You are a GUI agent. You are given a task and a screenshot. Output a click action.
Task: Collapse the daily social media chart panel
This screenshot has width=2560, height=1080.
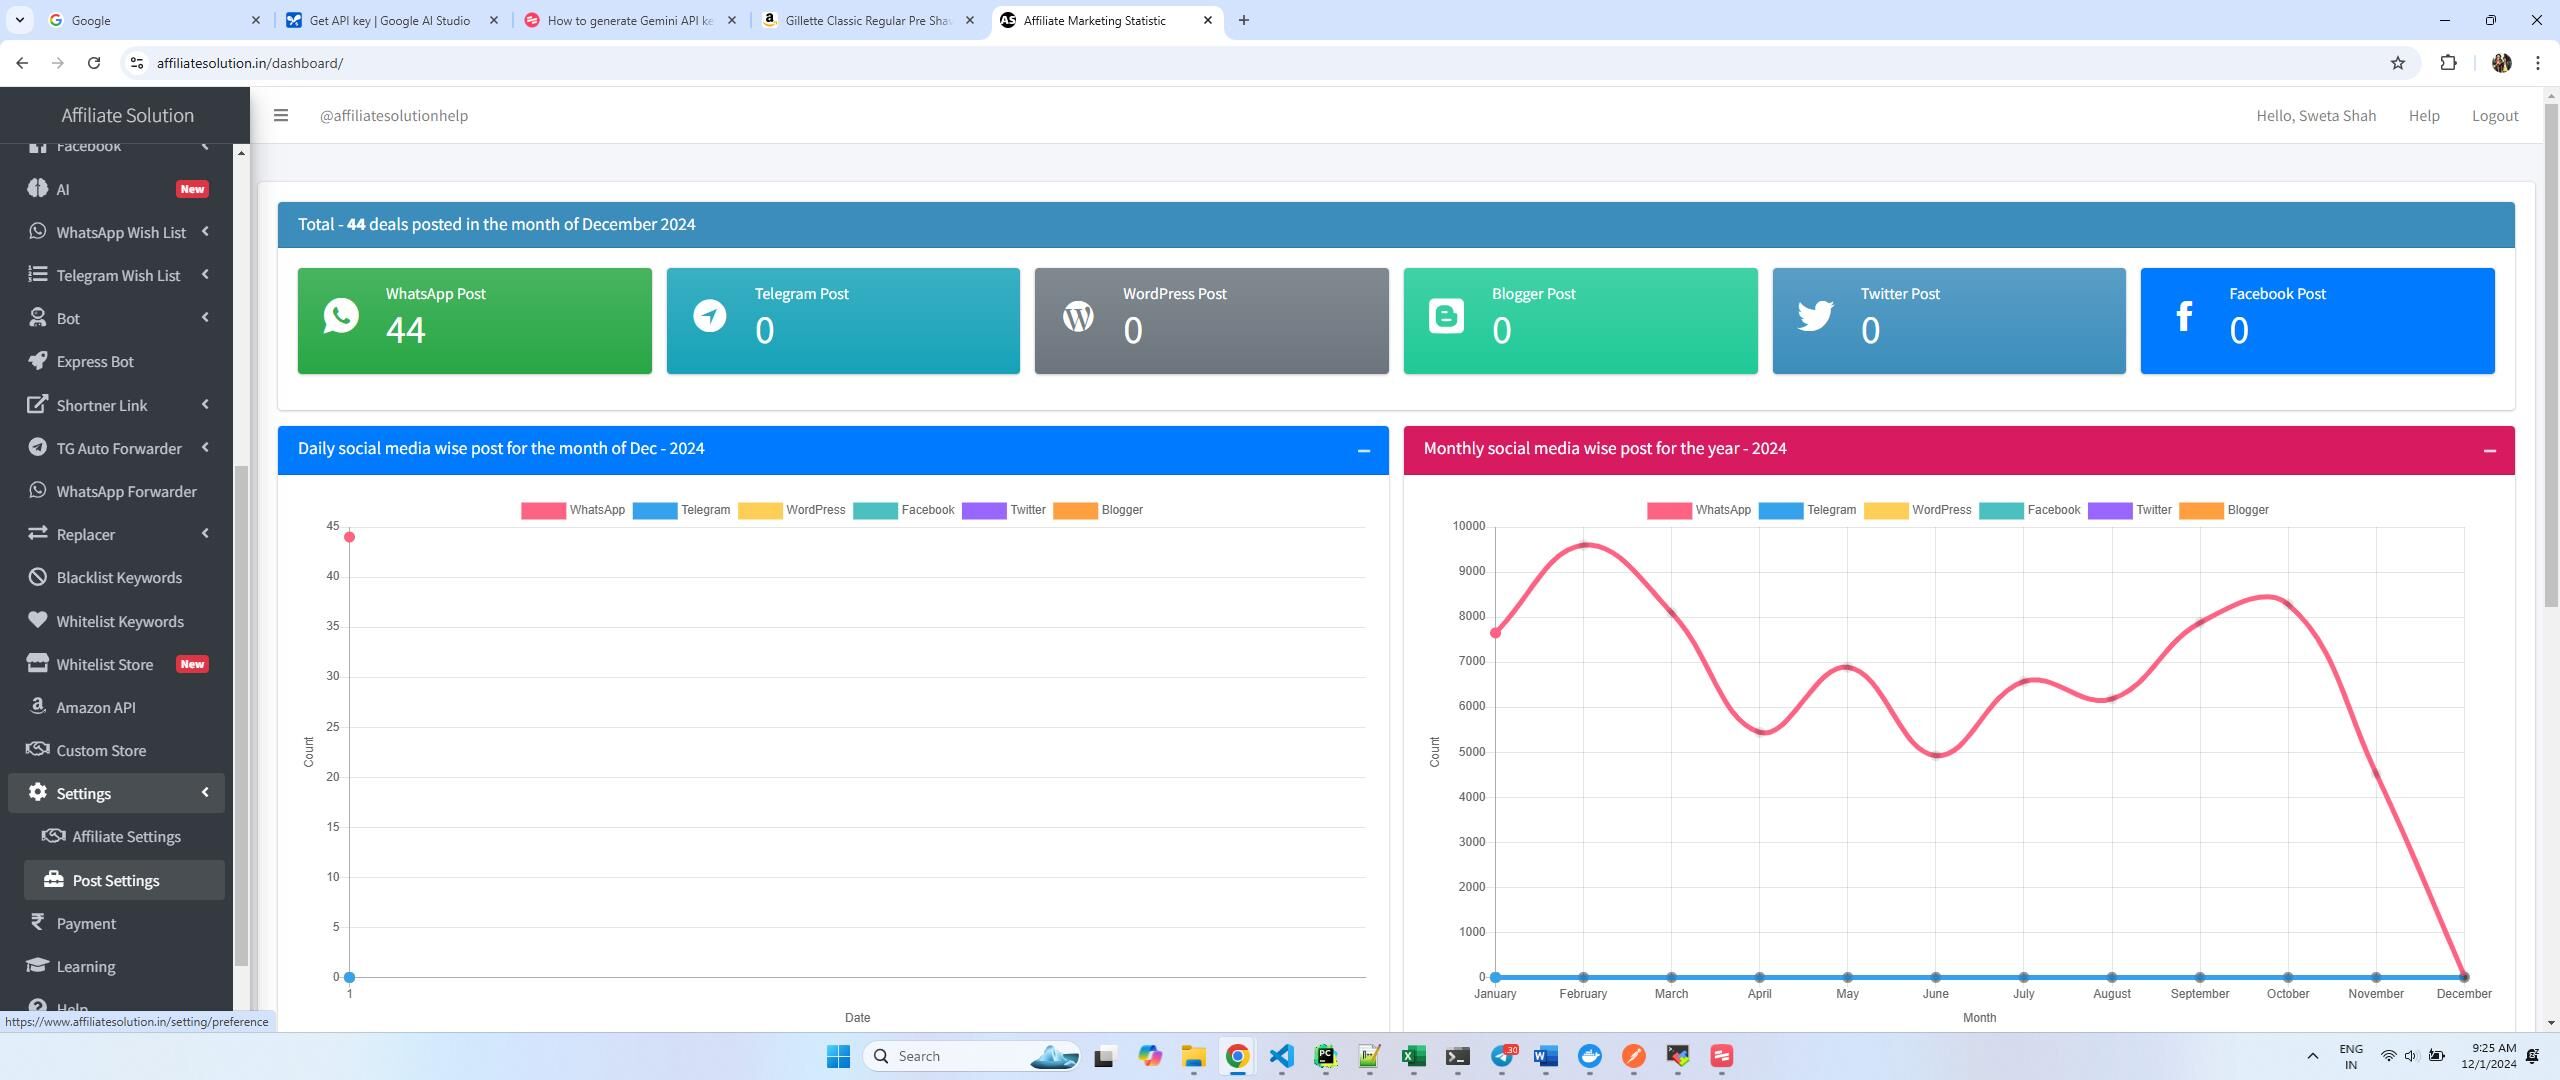[x=1363, y=451]
